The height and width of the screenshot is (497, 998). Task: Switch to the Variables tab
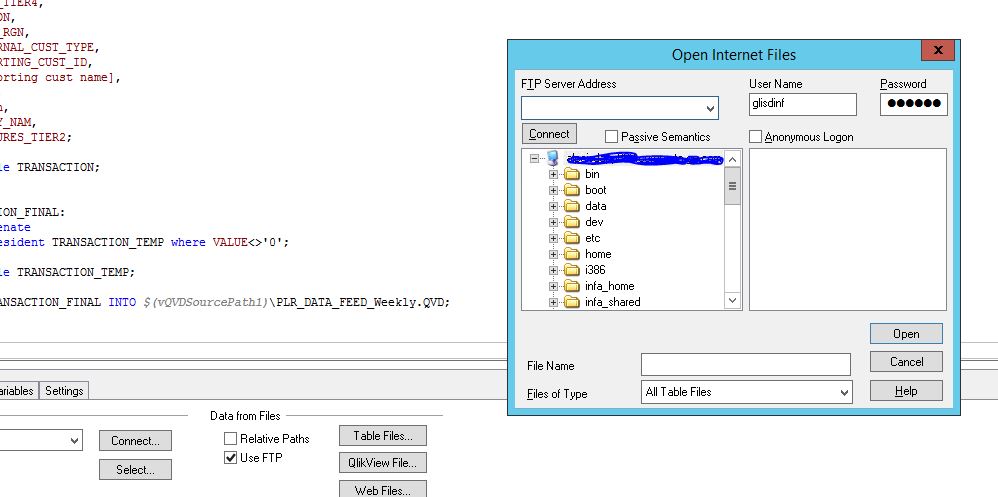pos(17,391)
